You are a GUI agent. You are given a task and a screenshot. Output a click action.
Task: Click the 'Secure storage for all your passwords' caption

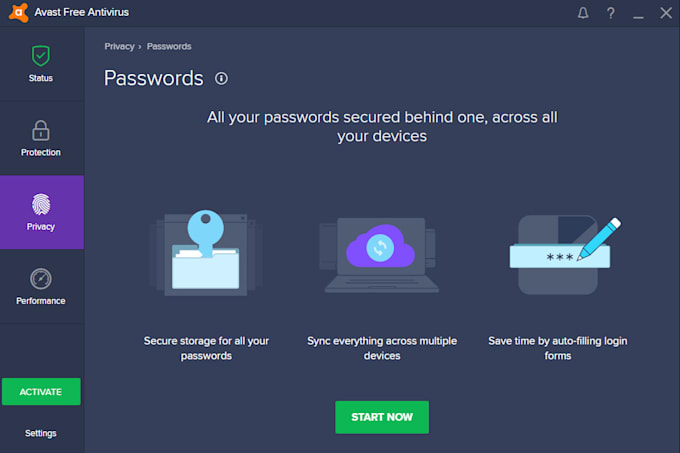pyautogui.click(x=206, y=348)
